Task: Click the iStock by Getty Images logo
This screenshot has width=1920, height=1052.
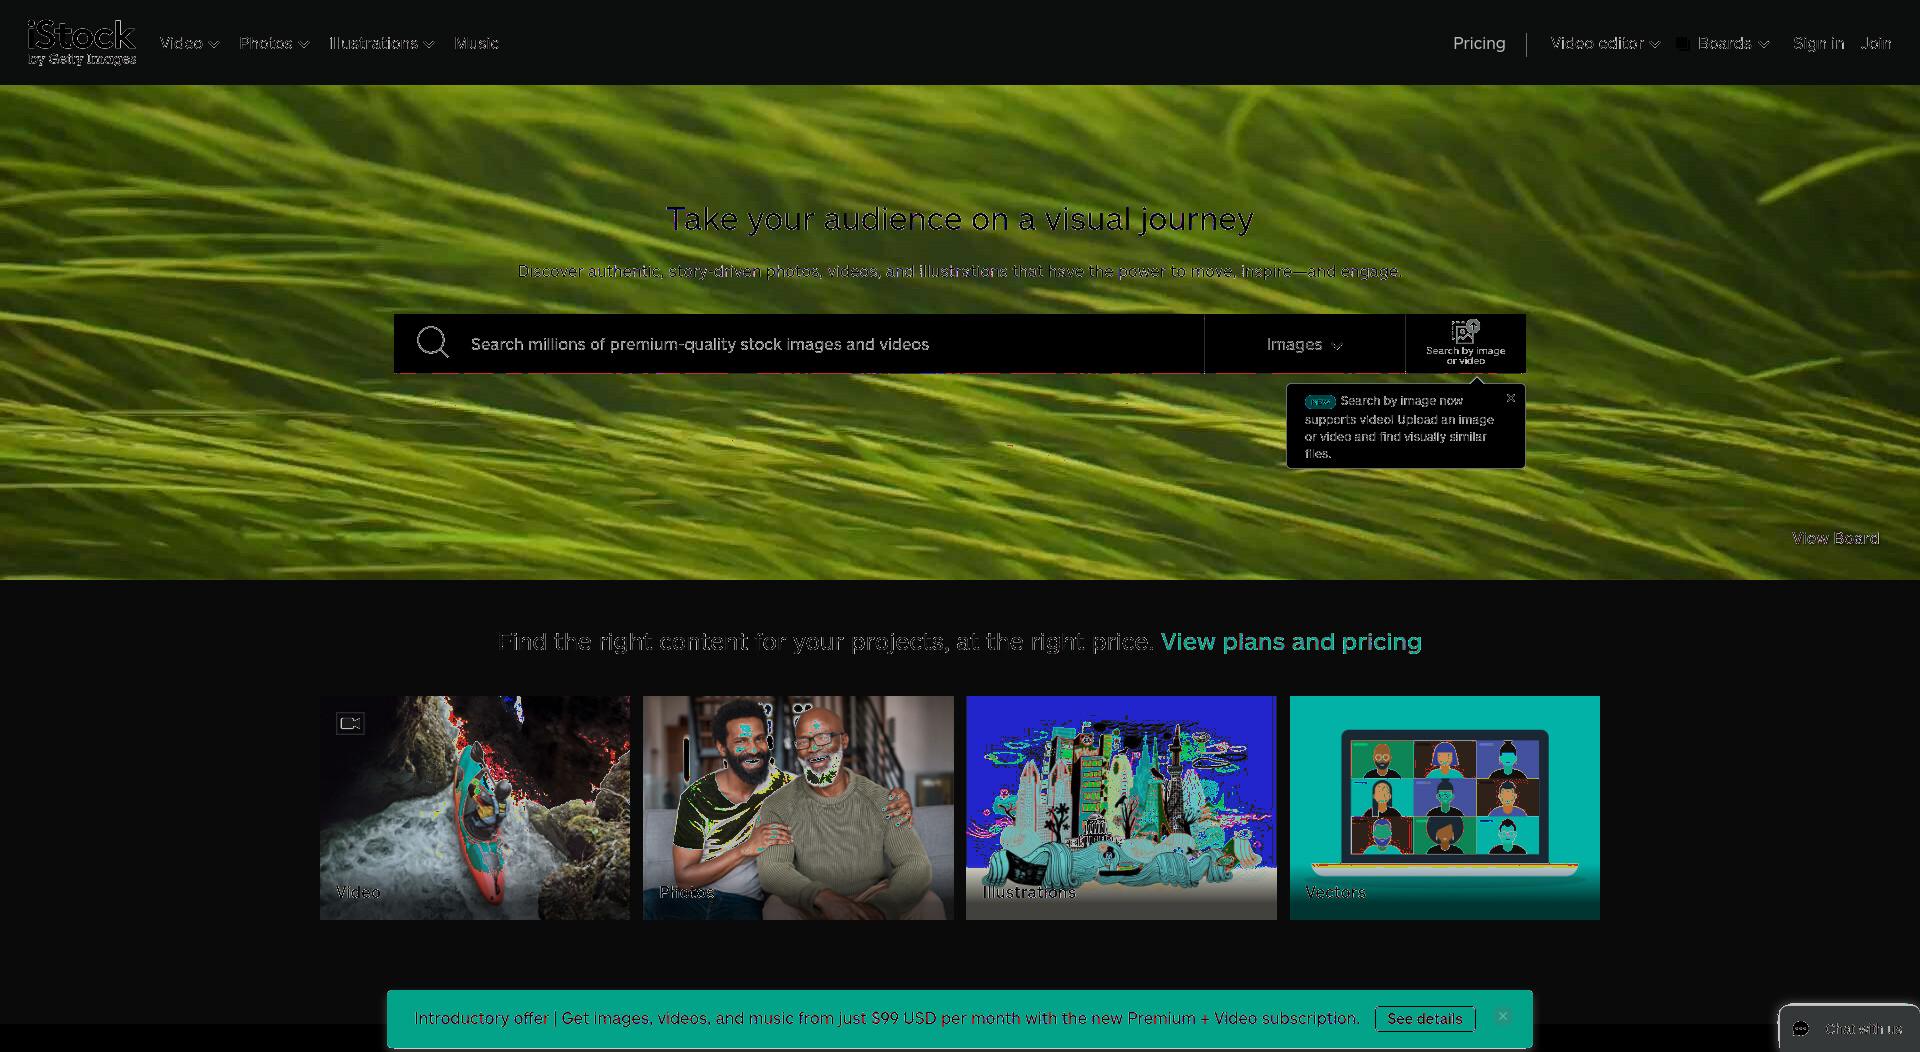Action: pyautogui.click(x=82, y=43)
